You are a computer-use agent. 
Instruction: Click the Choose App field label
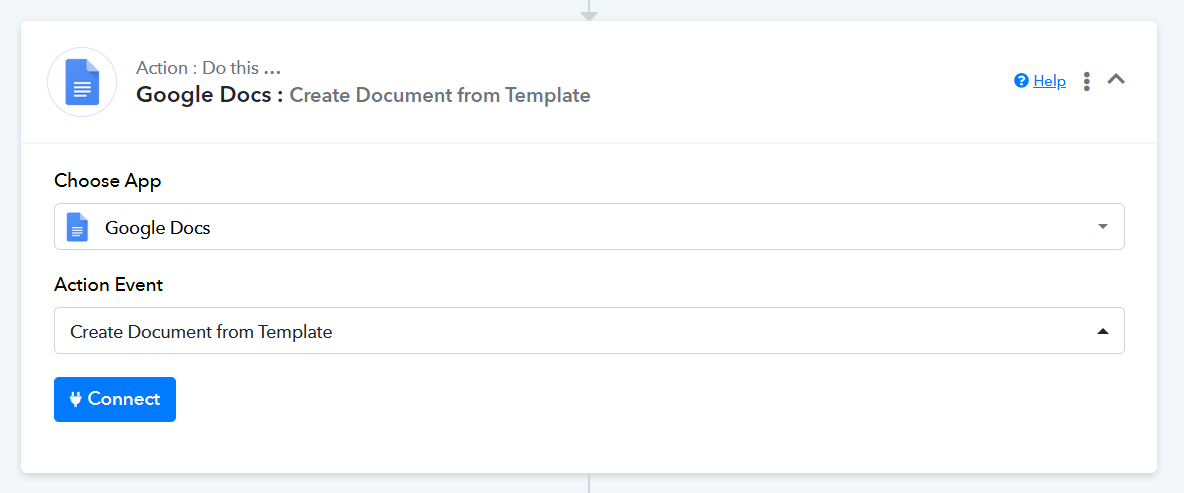click(x=108, y=181)
